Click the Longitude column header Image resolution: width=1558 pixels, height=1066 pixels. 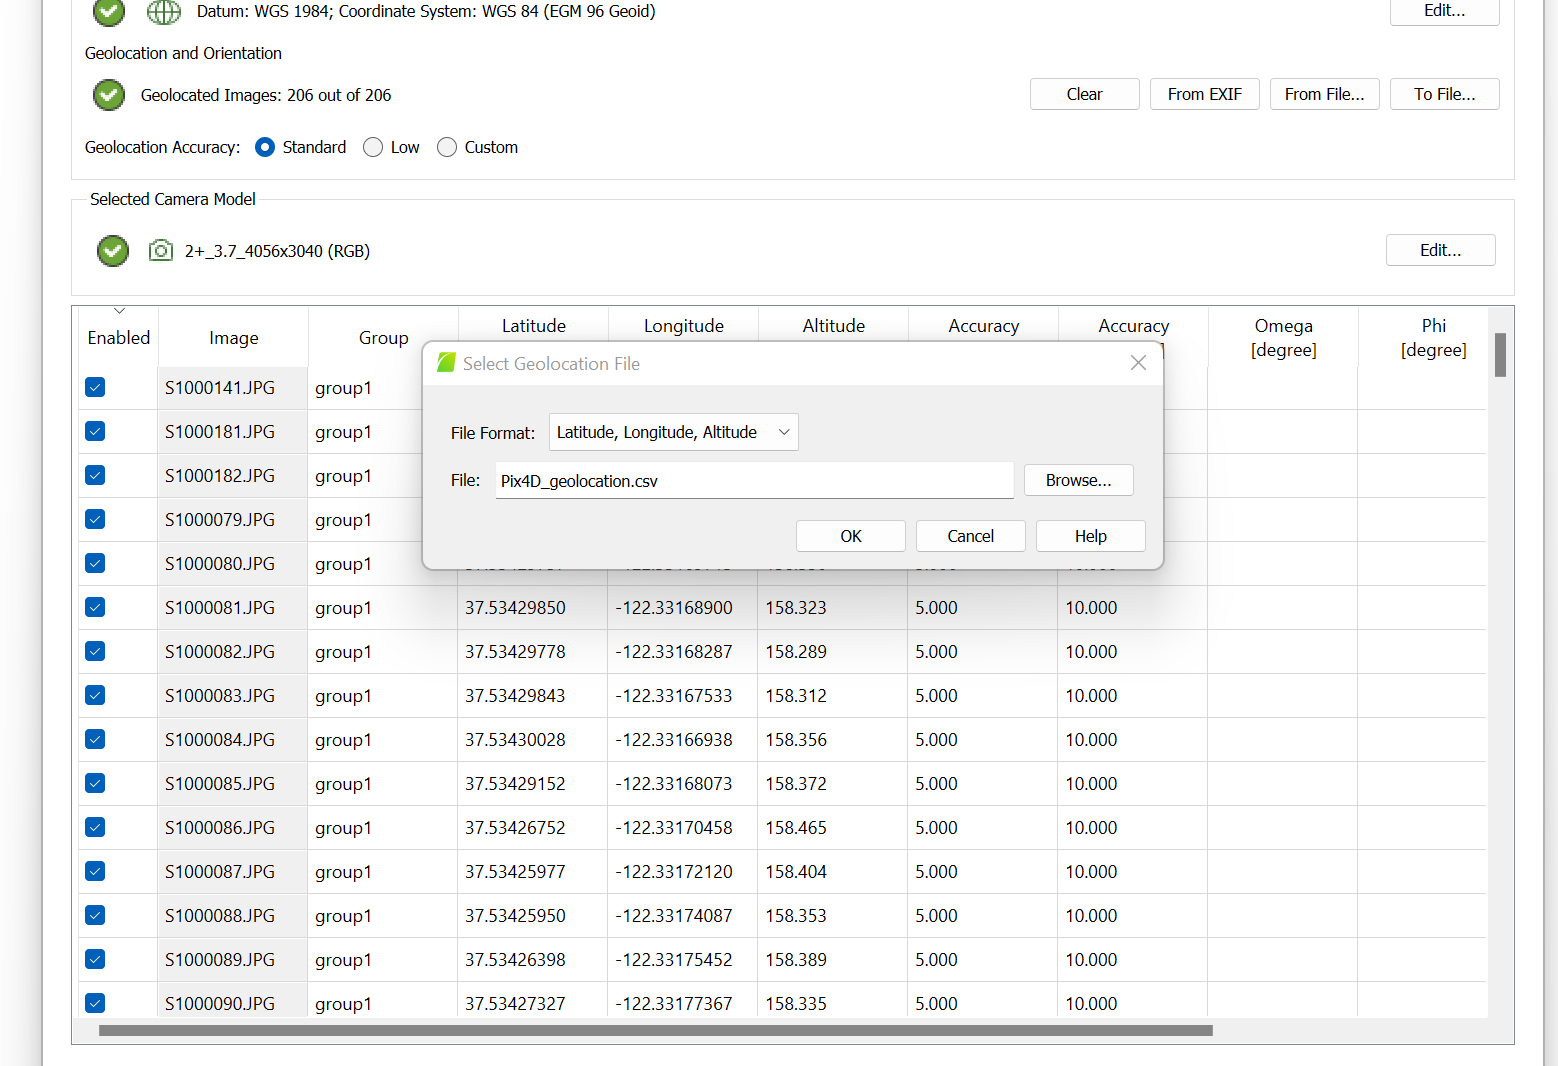(683, 326)
